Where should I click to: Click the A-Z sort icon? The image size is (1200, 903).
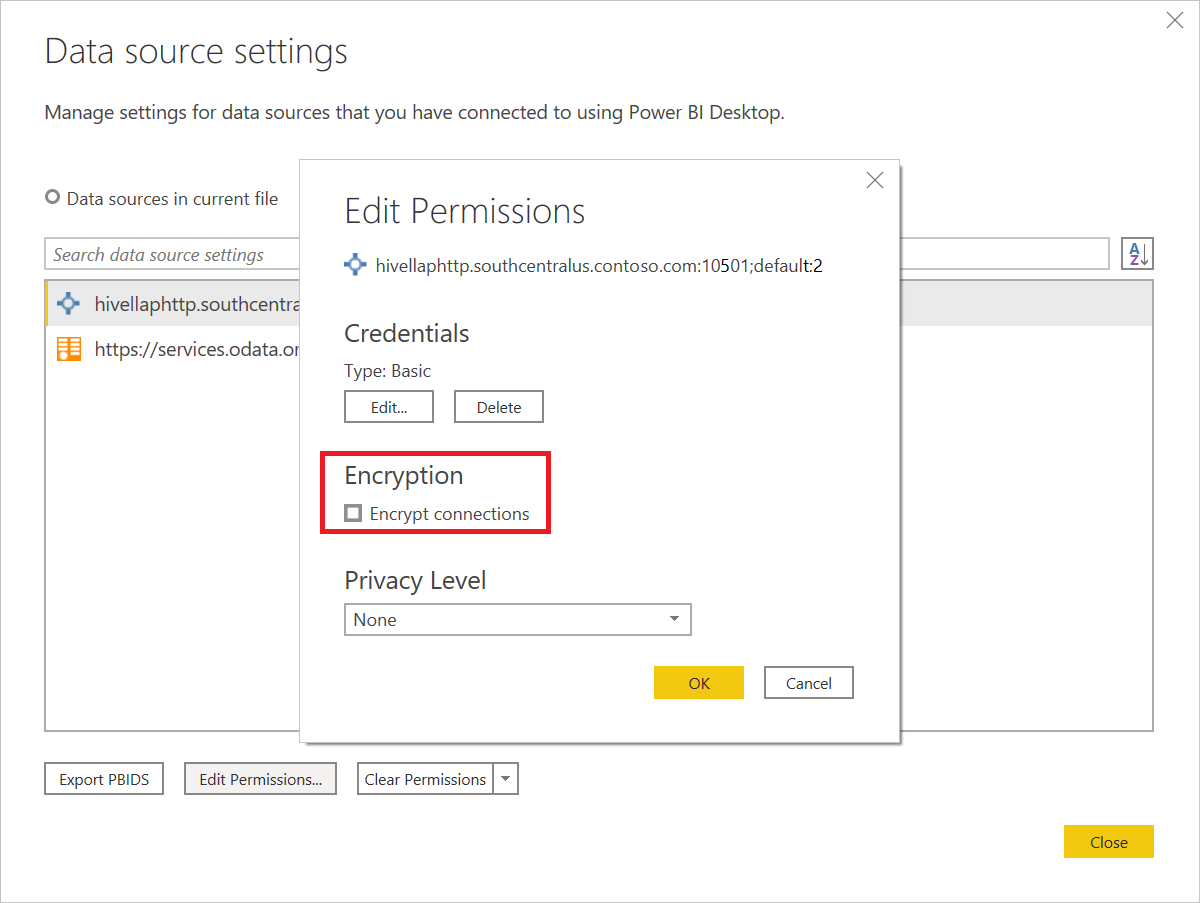point(1138,254)
